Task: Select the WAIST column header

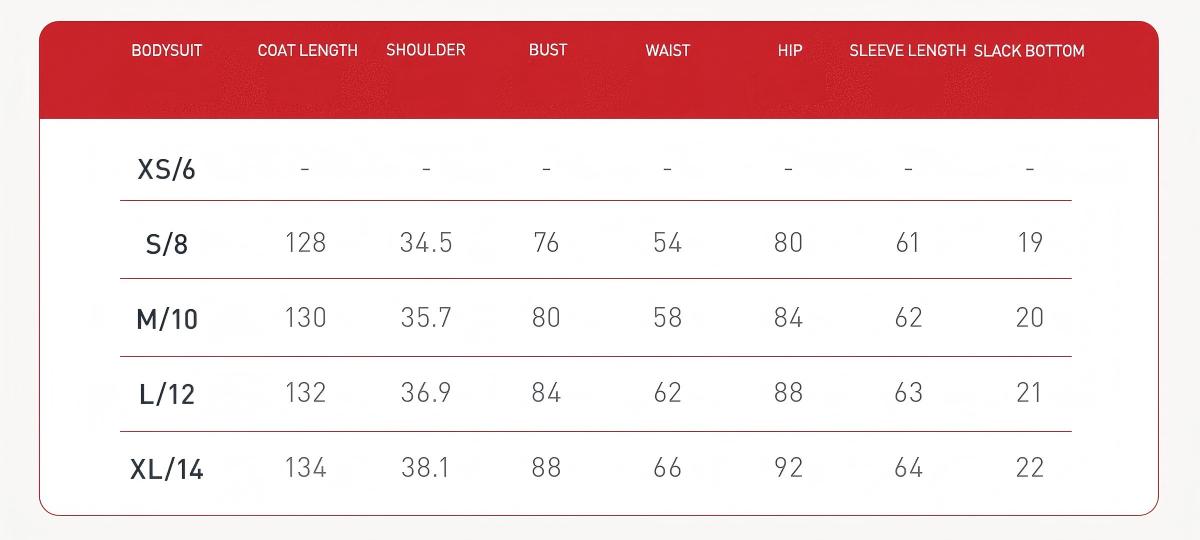Action: pyautogui.click(x=667, y=50)
